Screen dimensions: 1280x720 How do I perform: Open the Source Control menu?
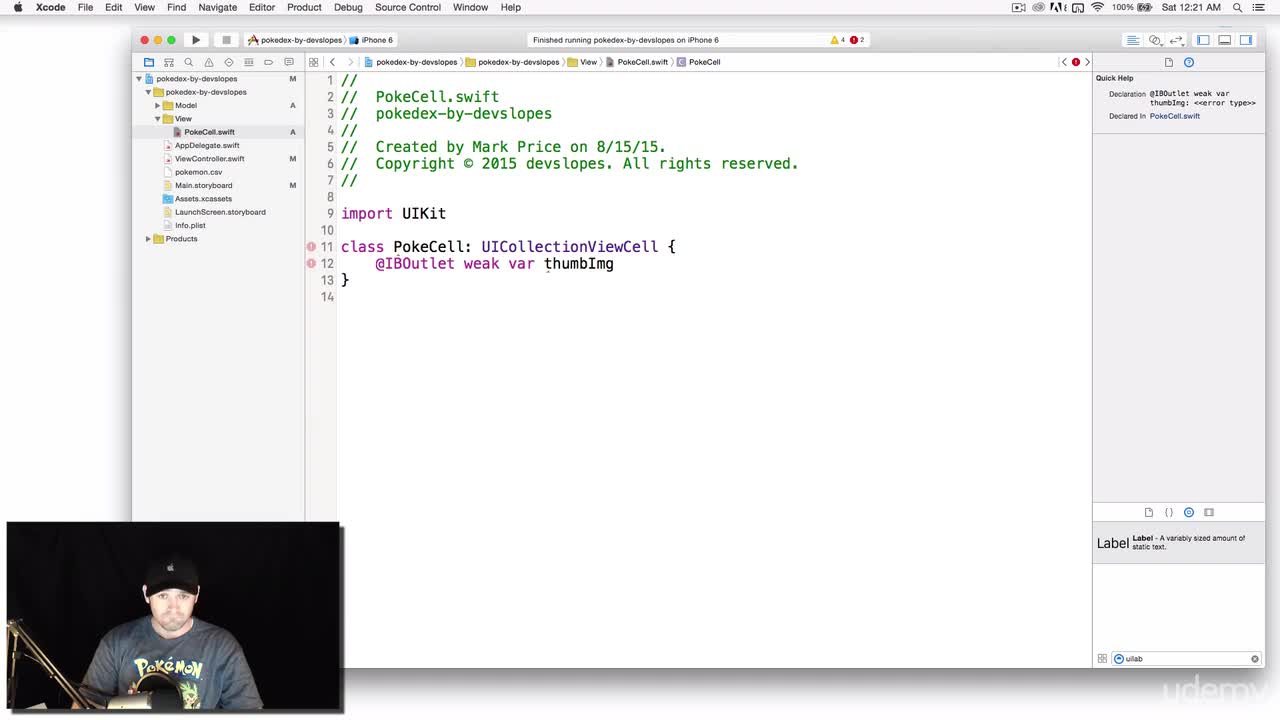(x=408, y=7)
